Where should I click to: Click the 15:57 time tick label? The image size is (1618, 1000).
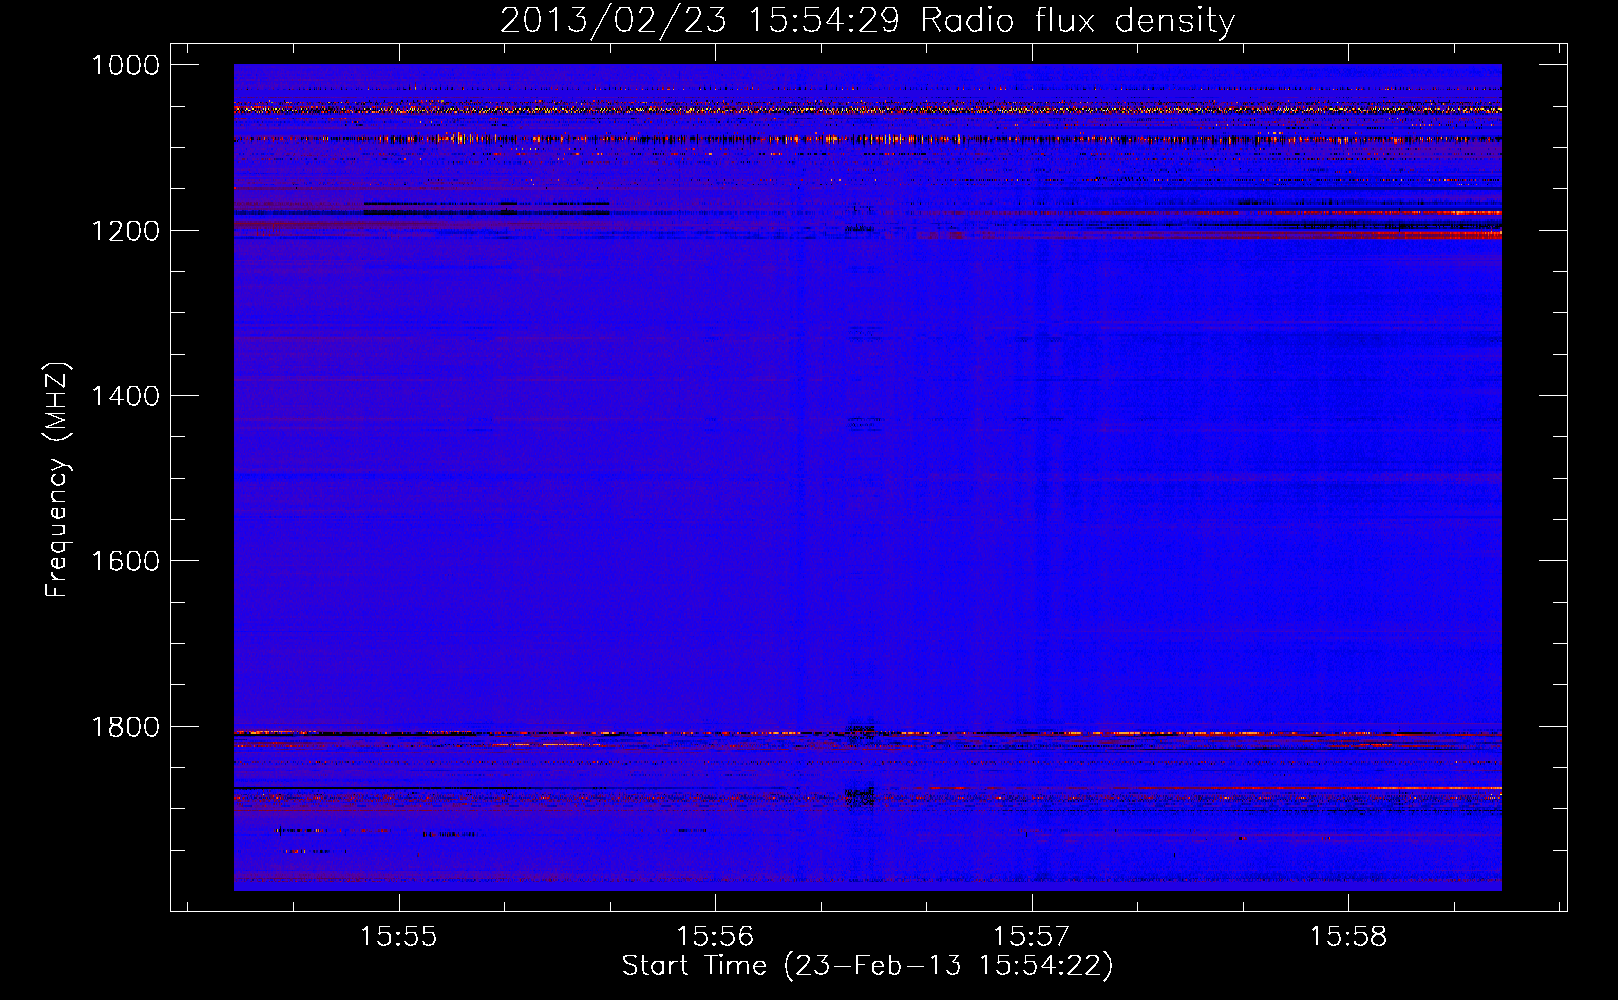(1031, 937)
